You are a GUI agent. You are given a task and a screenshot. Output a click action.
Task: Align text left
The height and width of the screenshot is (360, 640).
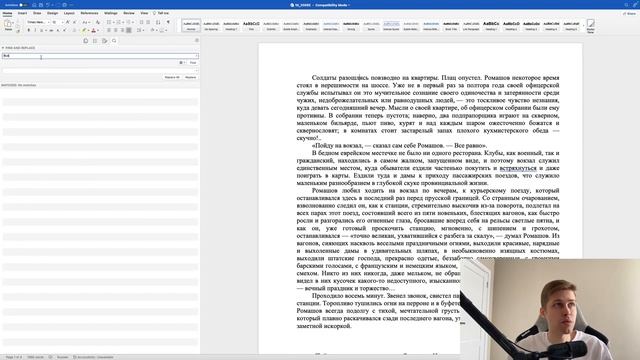(109, 30)
